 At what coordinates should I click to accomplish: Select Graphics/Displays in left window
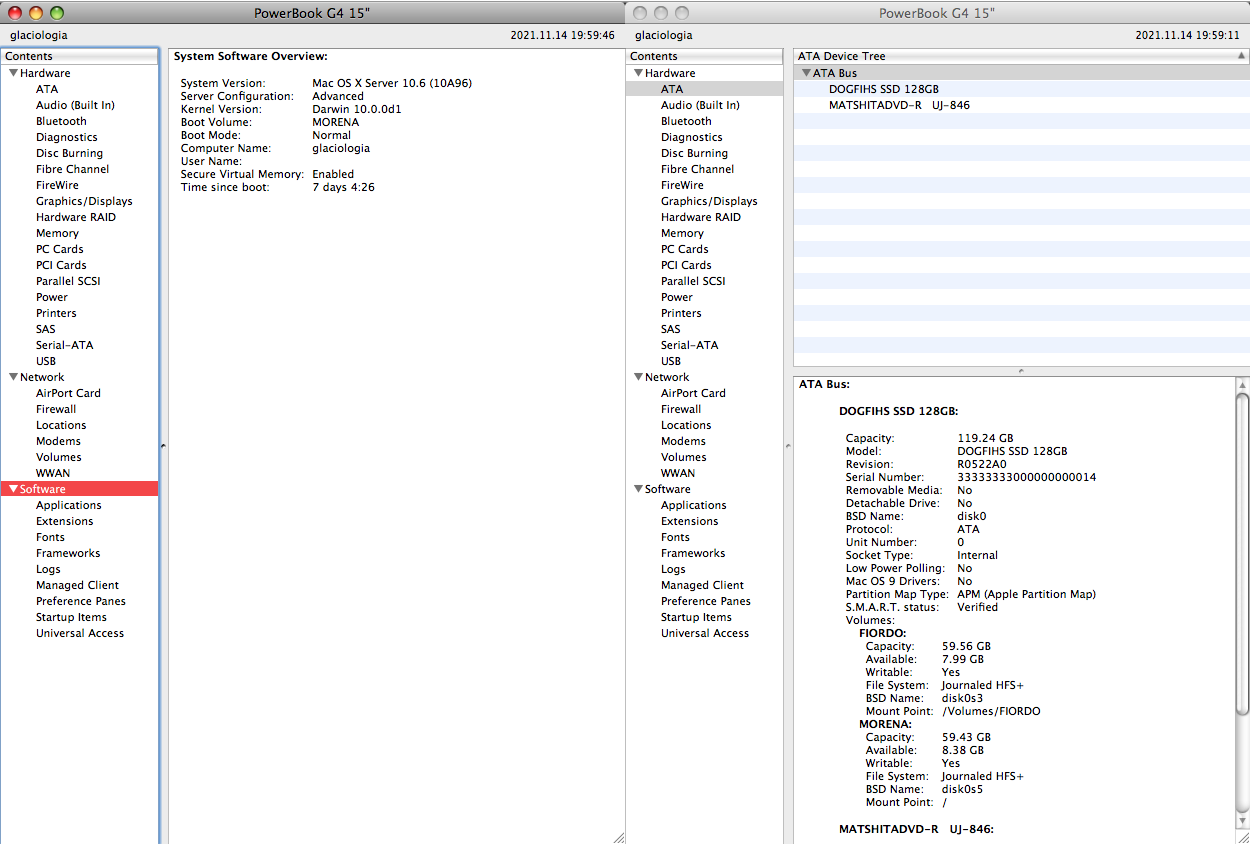click(x=84, y=201)
